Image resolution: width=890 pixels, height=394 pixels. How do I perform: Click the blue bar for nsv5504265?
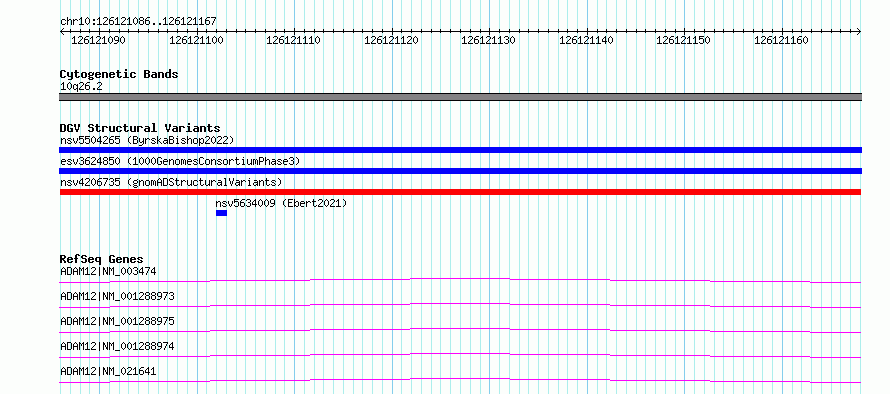coord(460,150)
